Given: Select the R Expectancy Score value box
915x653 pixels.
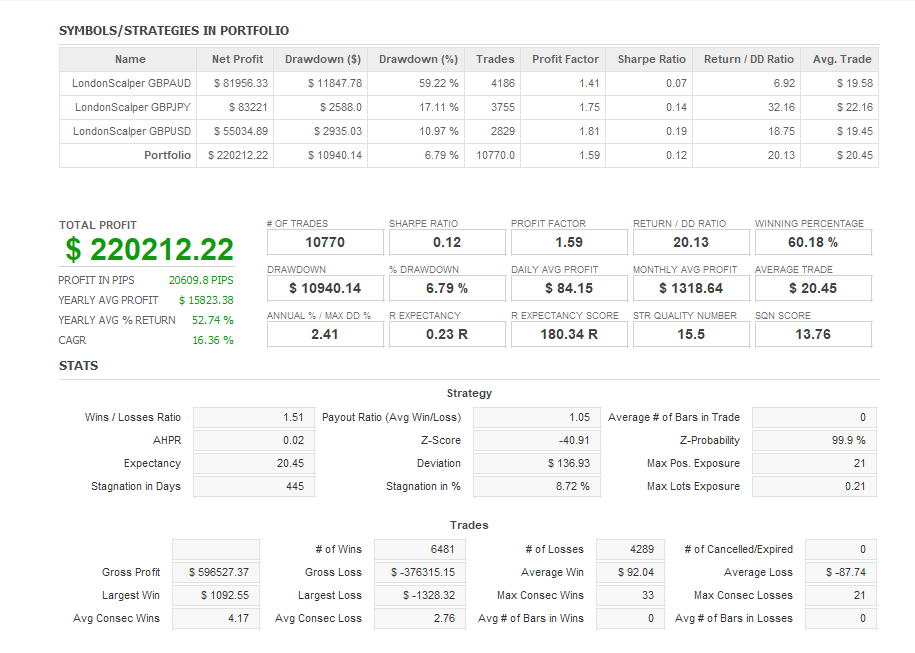Looking at the screenshot, I should point(568,334).
